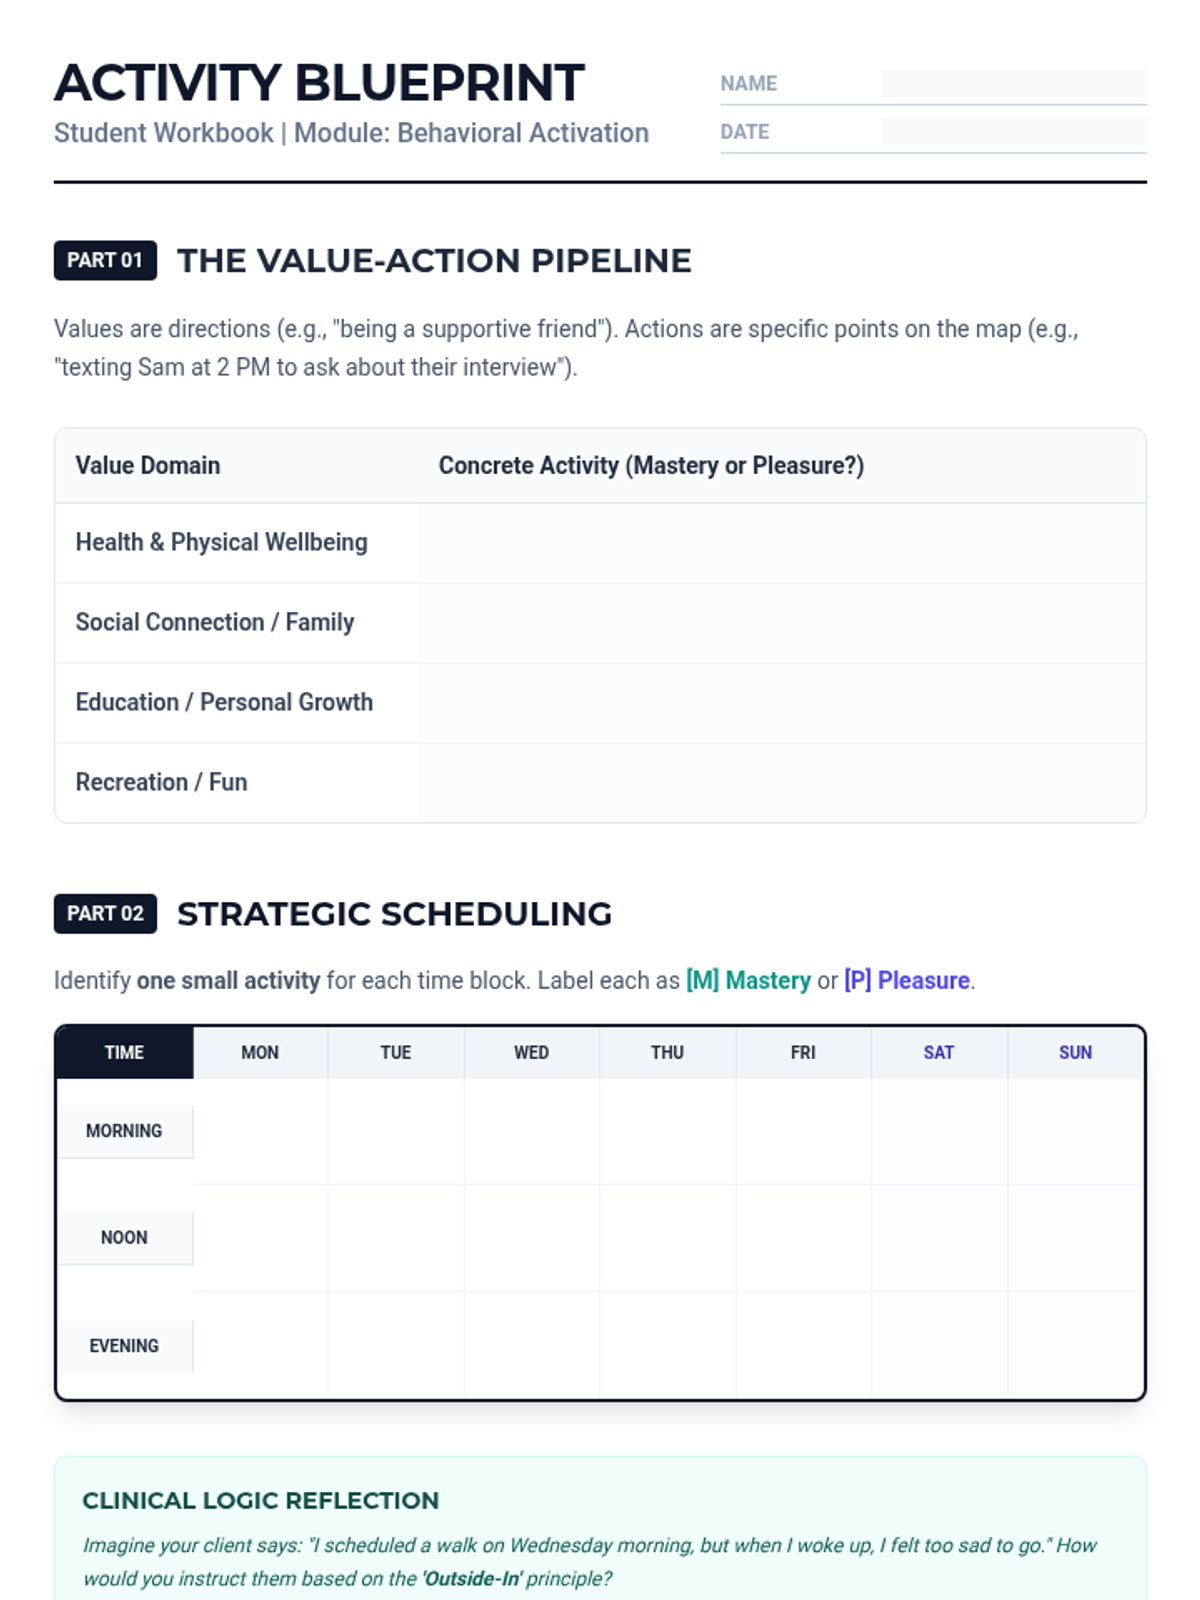Click the Thursday noon schedule cell

[x=667, y=1238]
